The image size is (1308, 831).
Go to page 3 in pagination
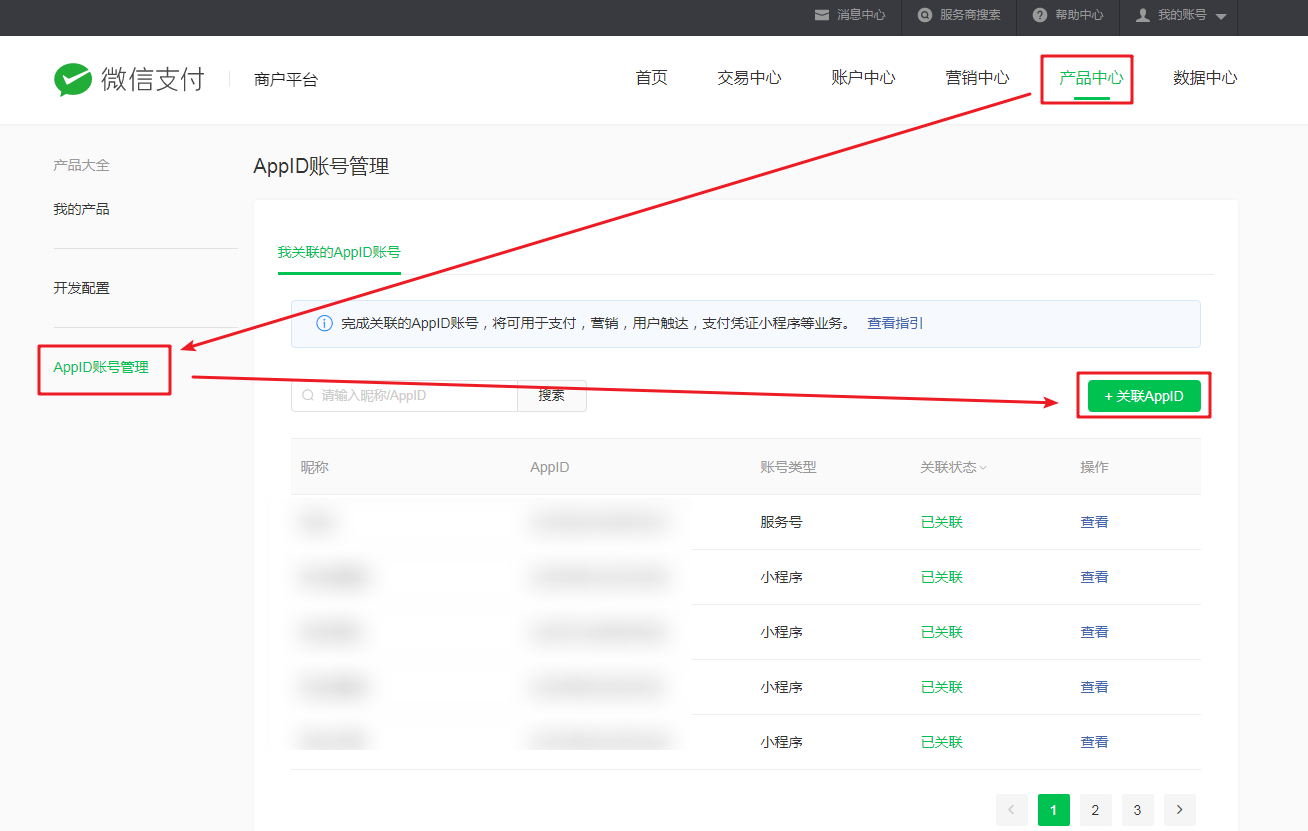click(1138, 810)
